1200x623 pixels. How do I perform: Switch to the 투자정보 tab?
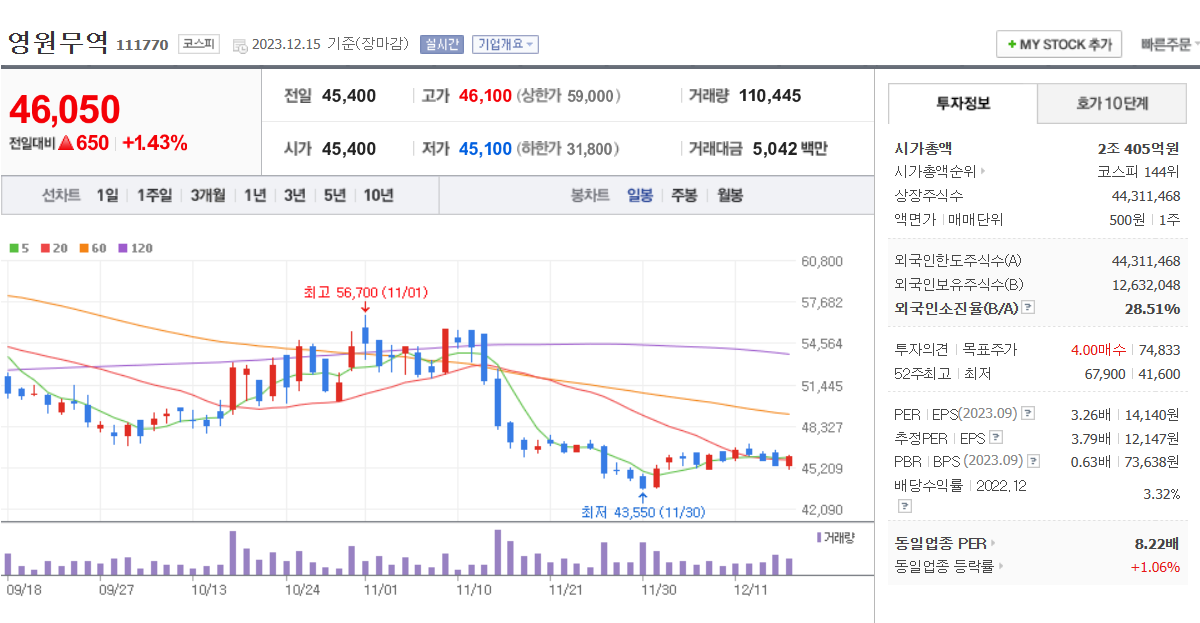963,103
